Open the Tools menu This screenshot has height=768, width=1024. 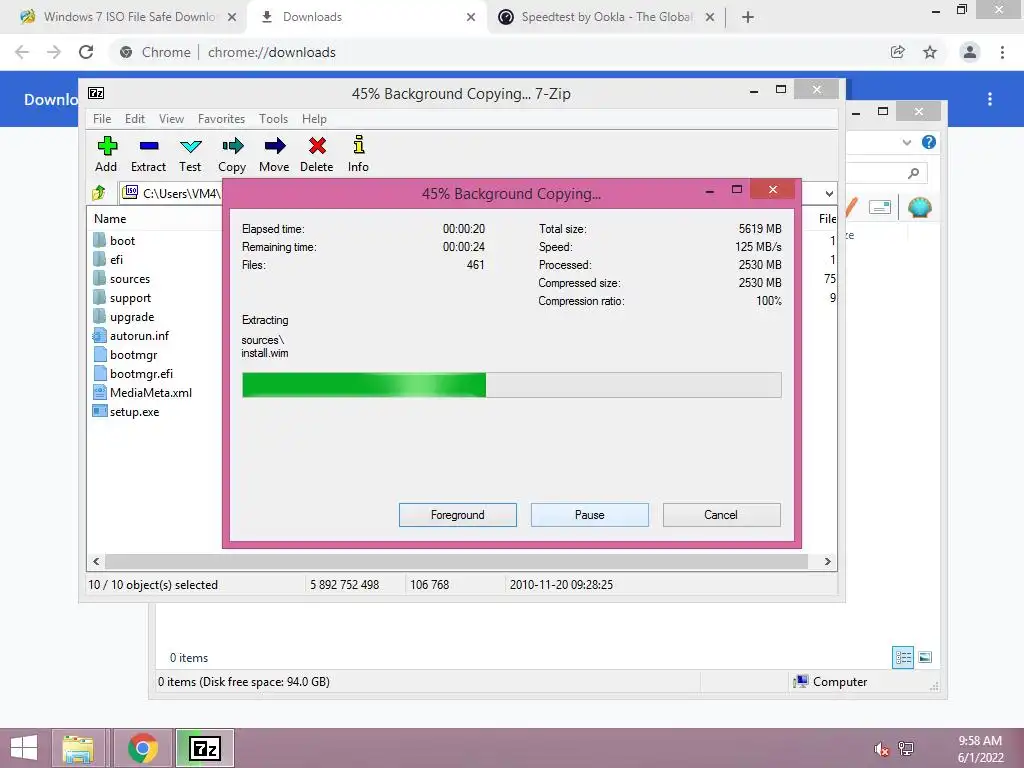point(273,119)
